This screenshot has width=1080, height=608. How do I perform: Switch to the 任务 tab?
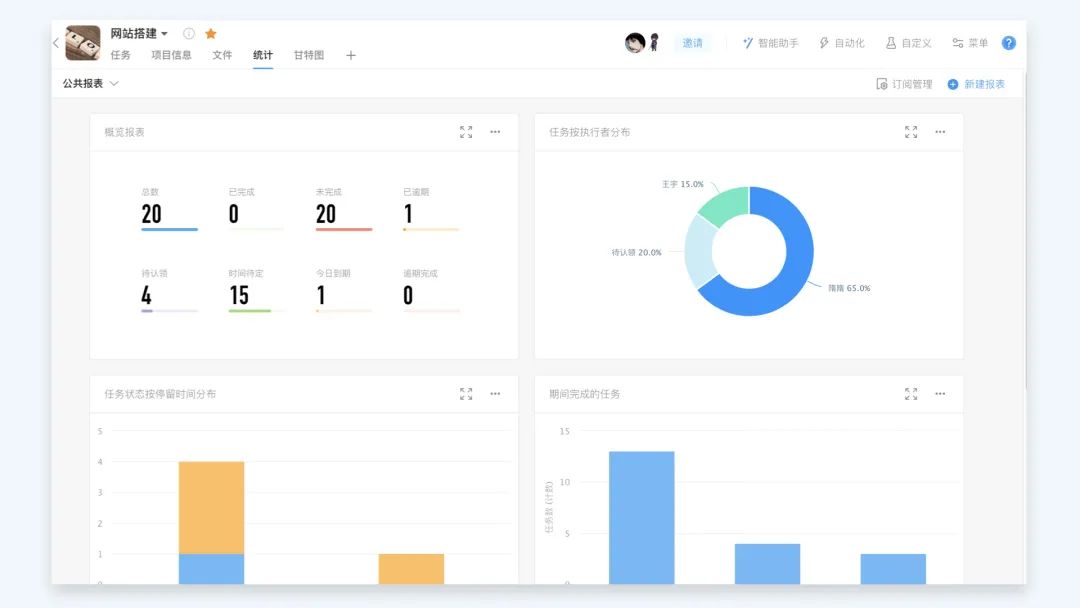coord(121,55)
